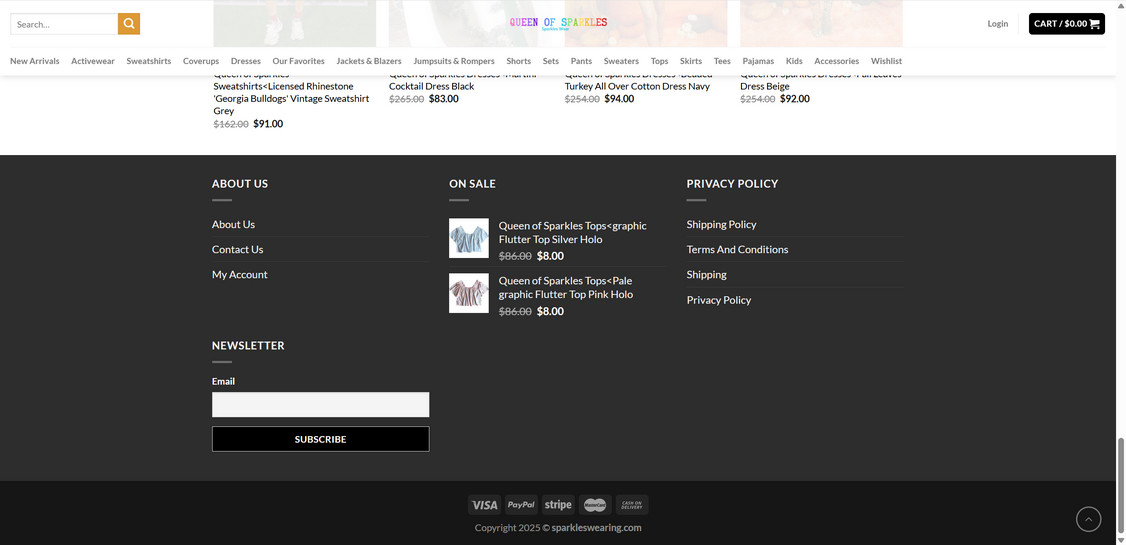Screen dimensions: 1126x545
Task: Open Dresses menu item
Action: tap(246, 61)
